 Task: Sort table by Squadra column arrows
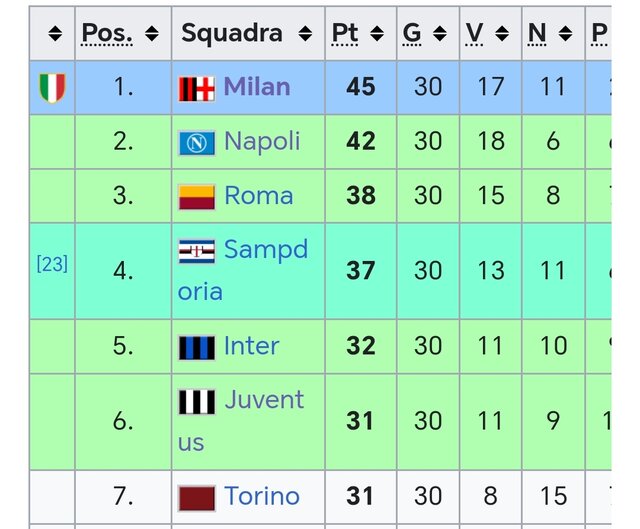305,33
